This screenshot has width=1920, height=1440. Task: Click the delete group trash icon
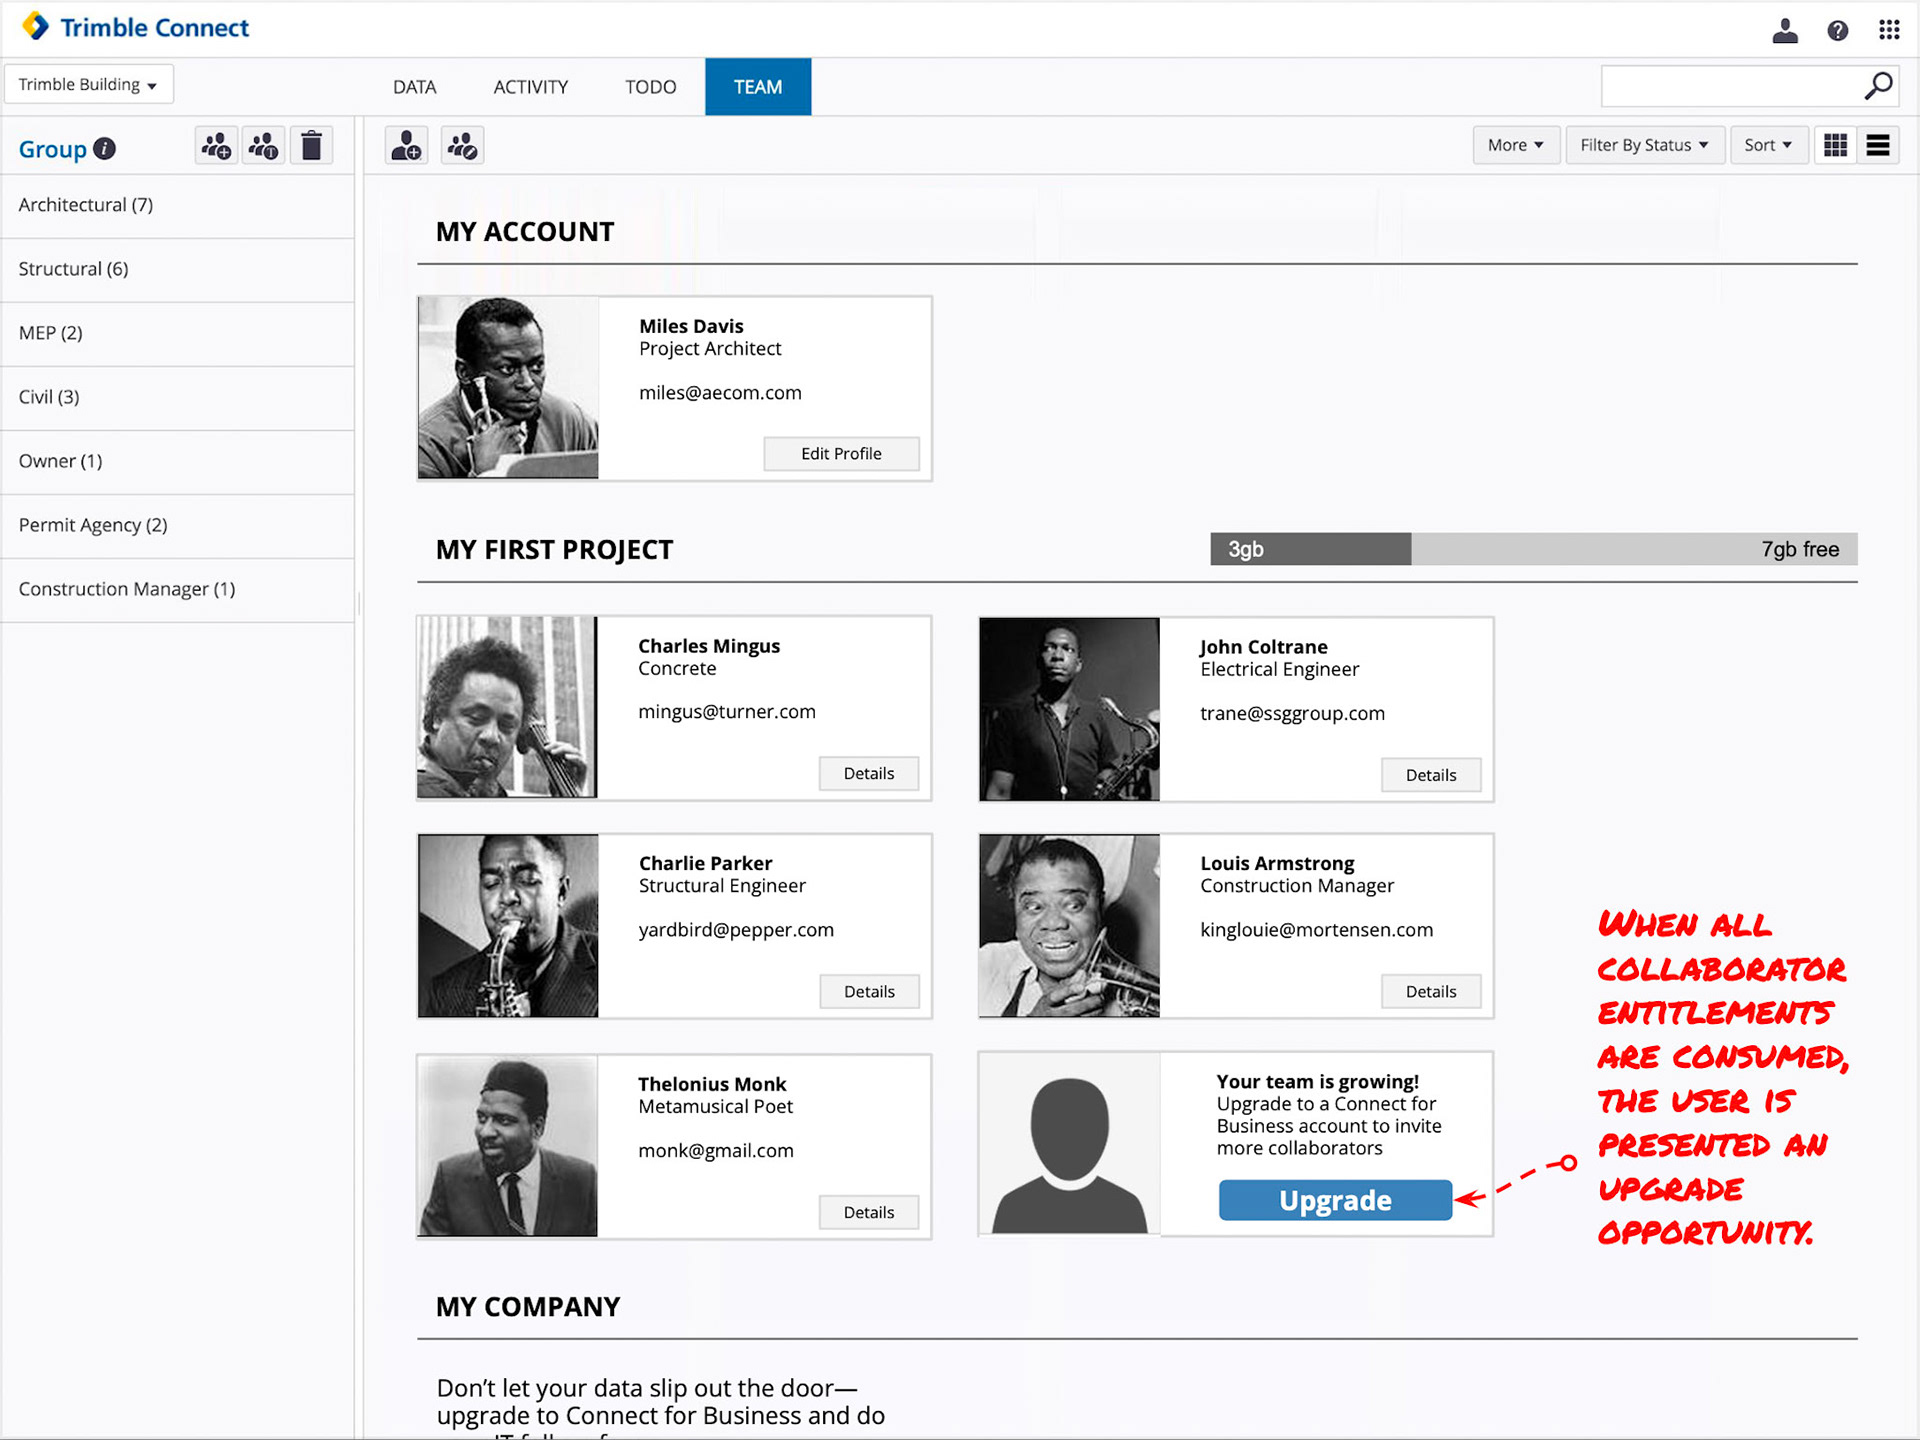point(312,146)
